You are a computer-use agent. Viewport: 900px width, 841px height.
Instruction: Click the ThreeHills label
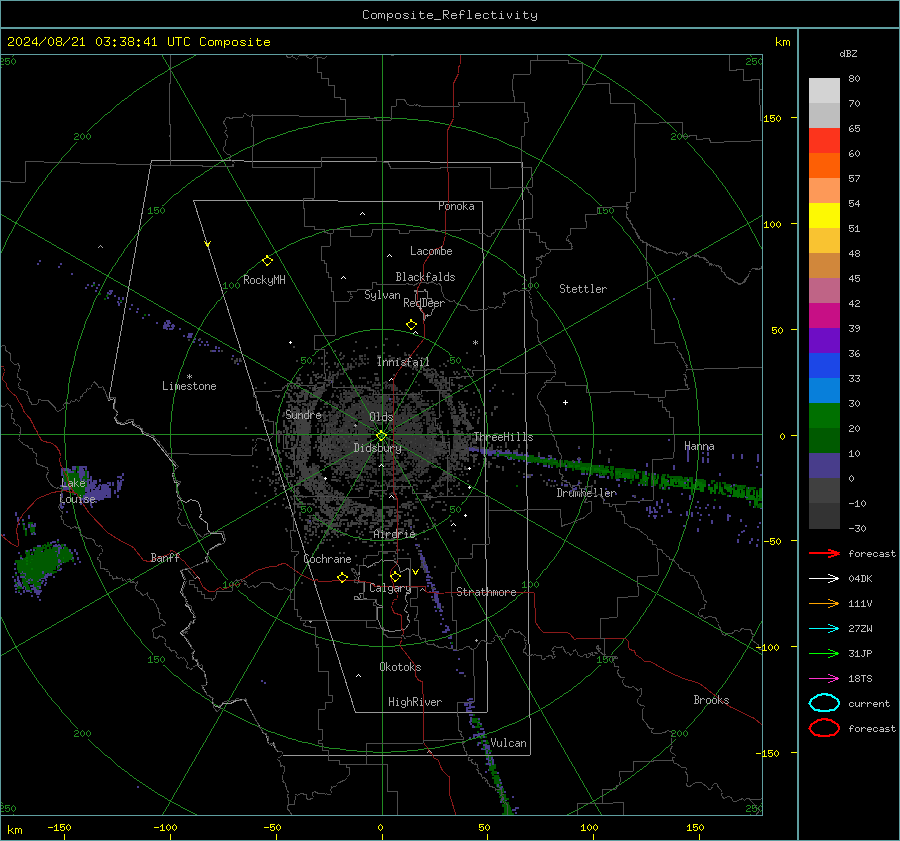[503, 437]
